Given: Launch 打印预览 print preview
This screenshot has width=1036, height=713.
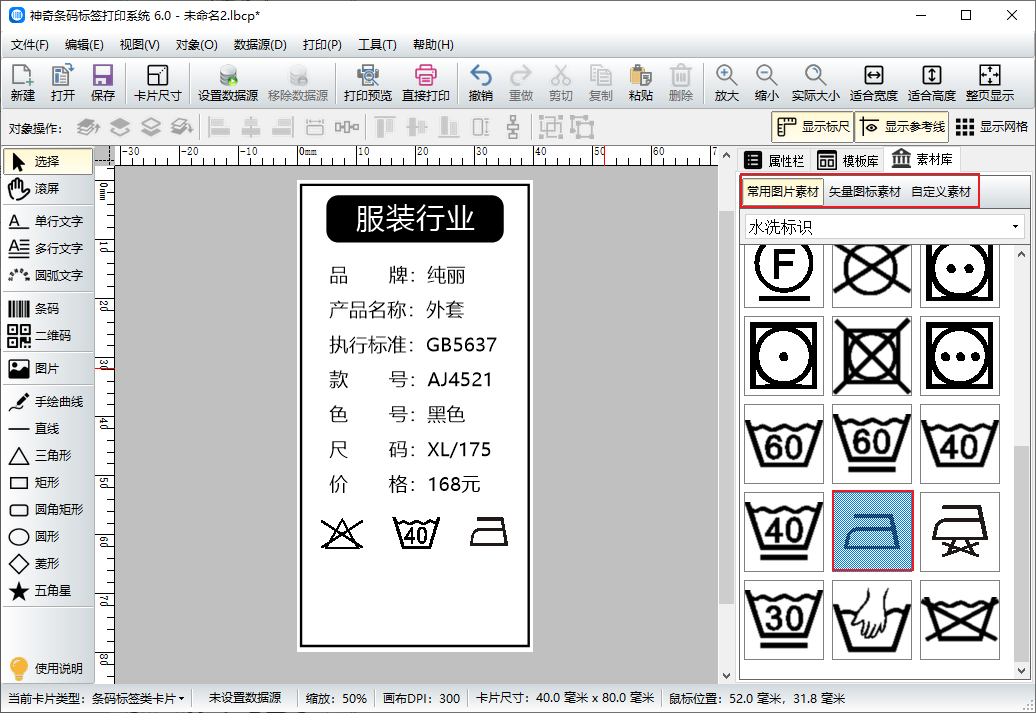Looking at the screenshot, I should [x=367, y=83].
